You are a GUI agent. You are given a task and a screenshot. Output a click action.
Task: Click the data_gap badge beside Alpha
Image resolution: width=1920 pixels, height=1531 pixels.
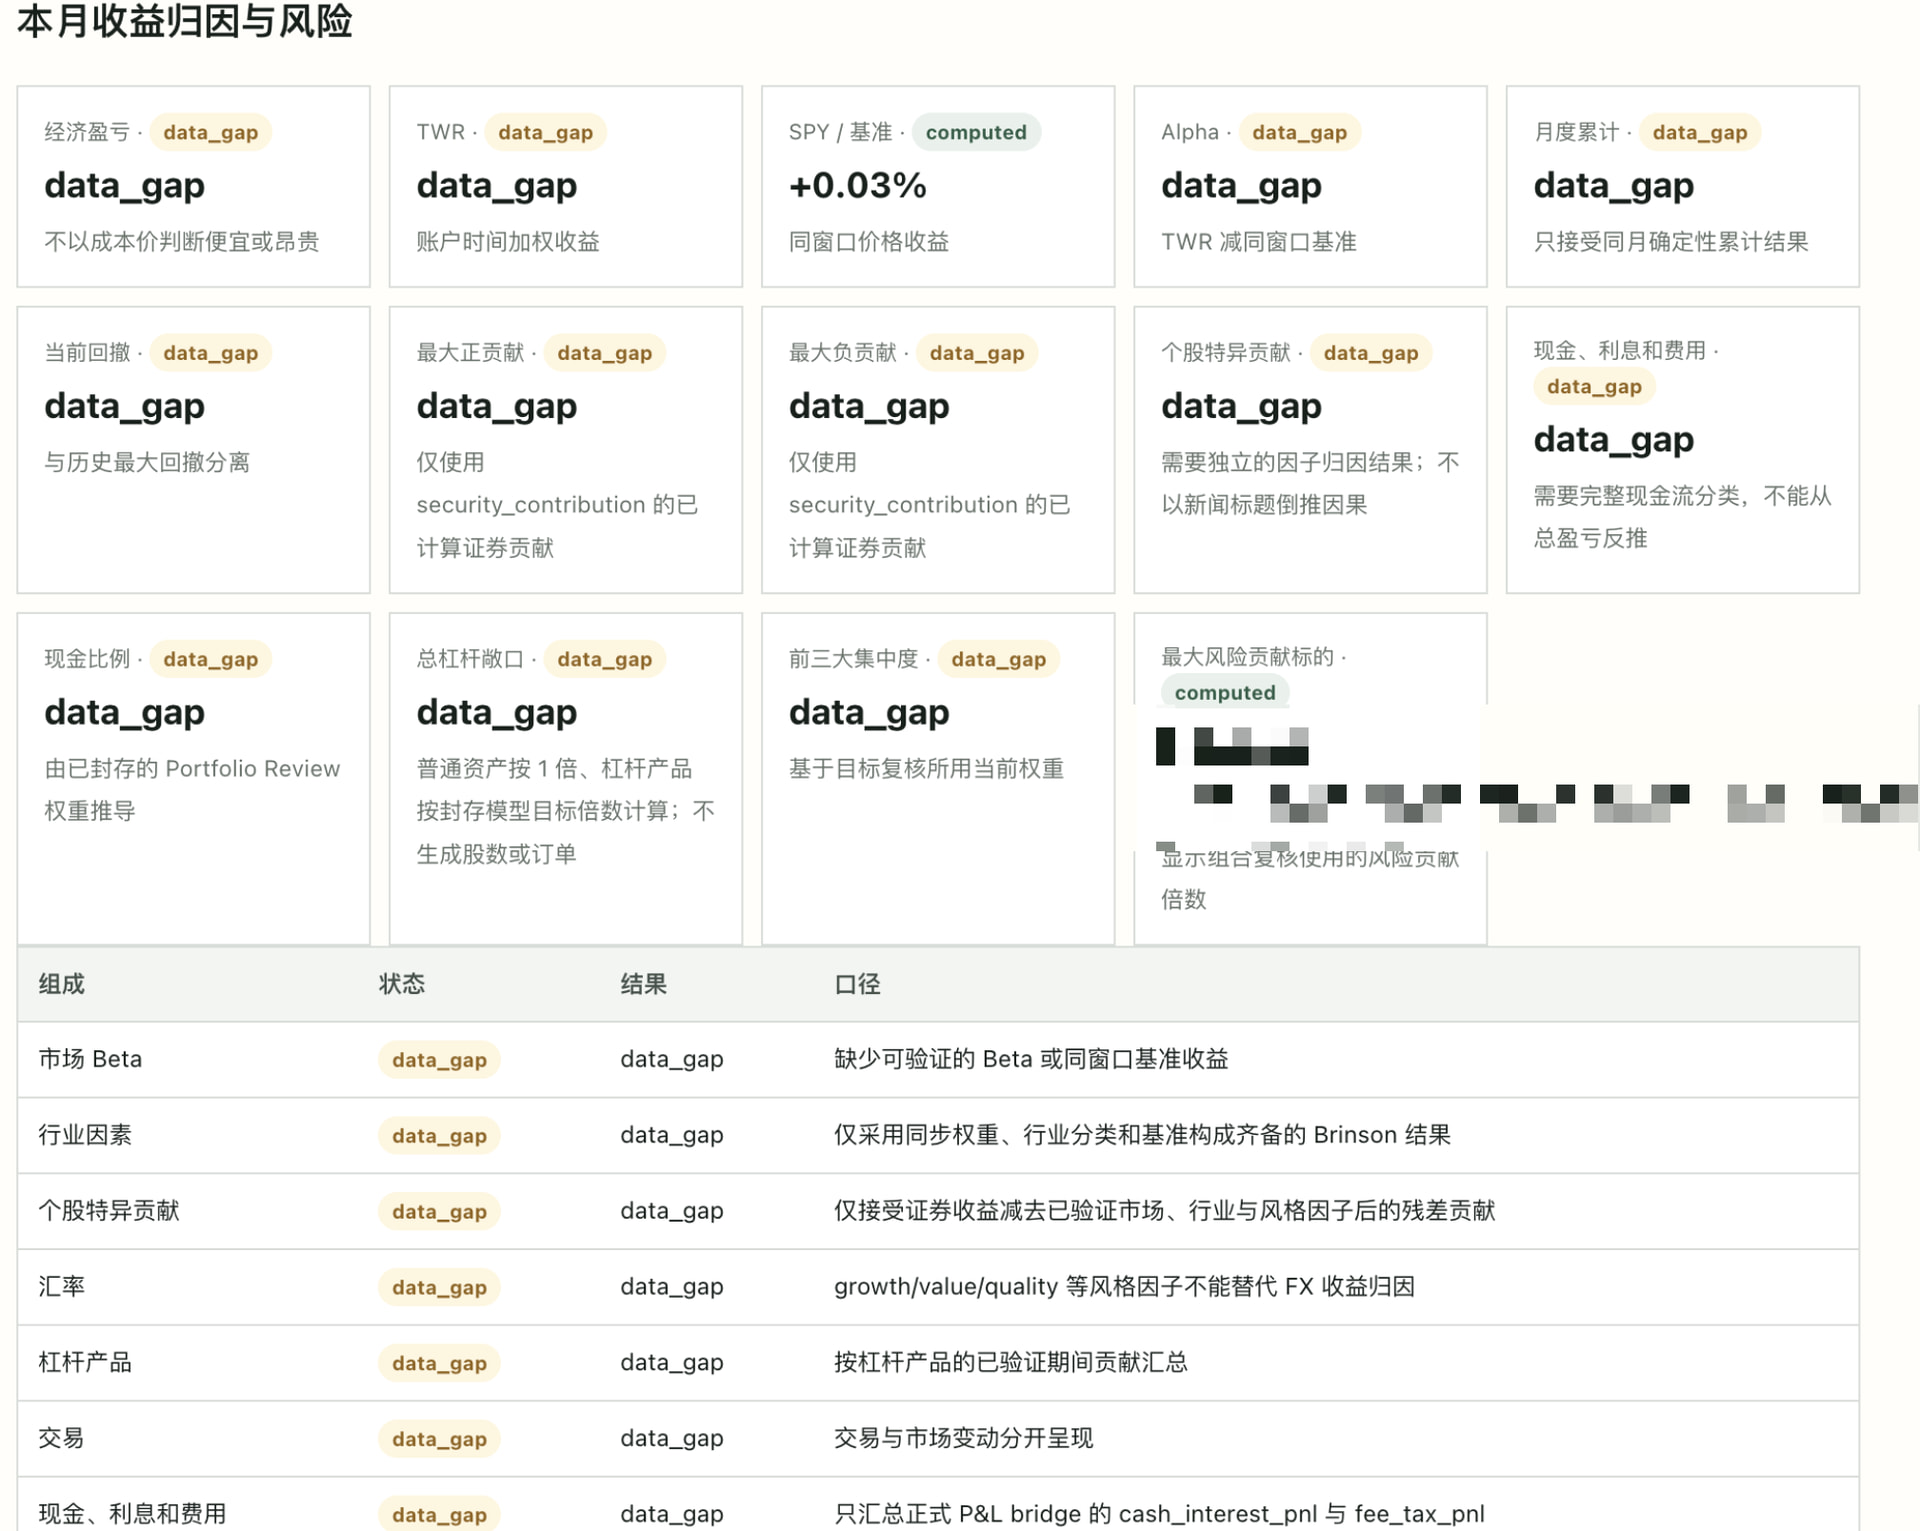pyautogui.click(x=1299, y=132)
